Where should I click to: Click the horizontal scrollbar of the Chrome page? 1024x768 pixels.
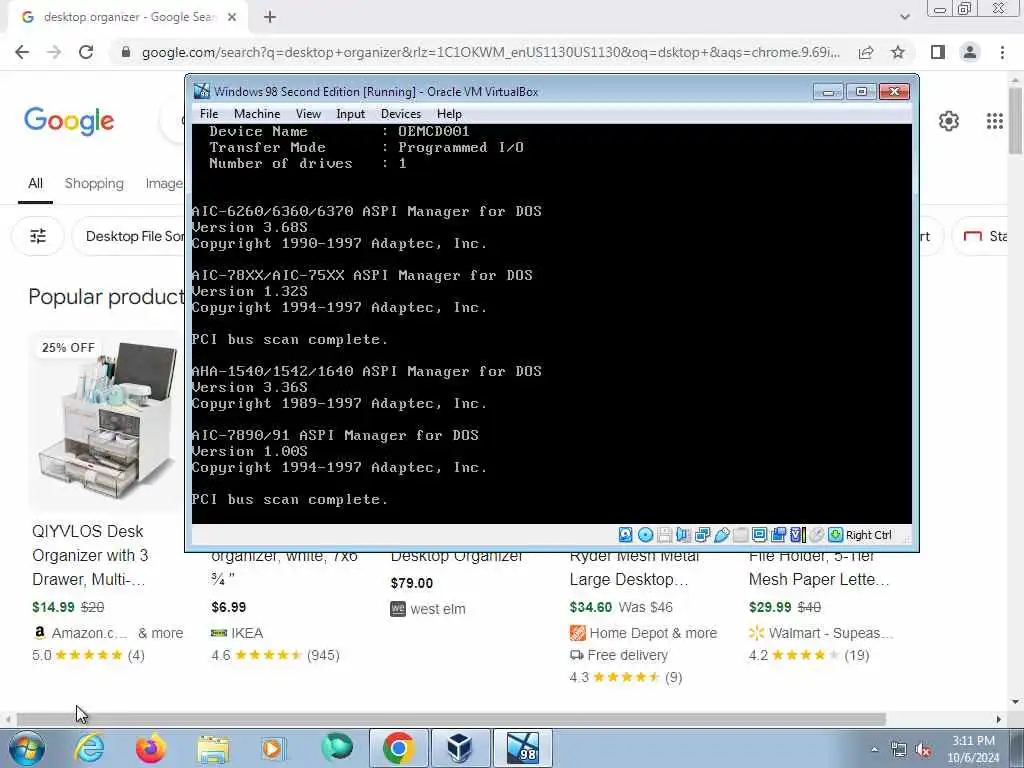point(451,719)
